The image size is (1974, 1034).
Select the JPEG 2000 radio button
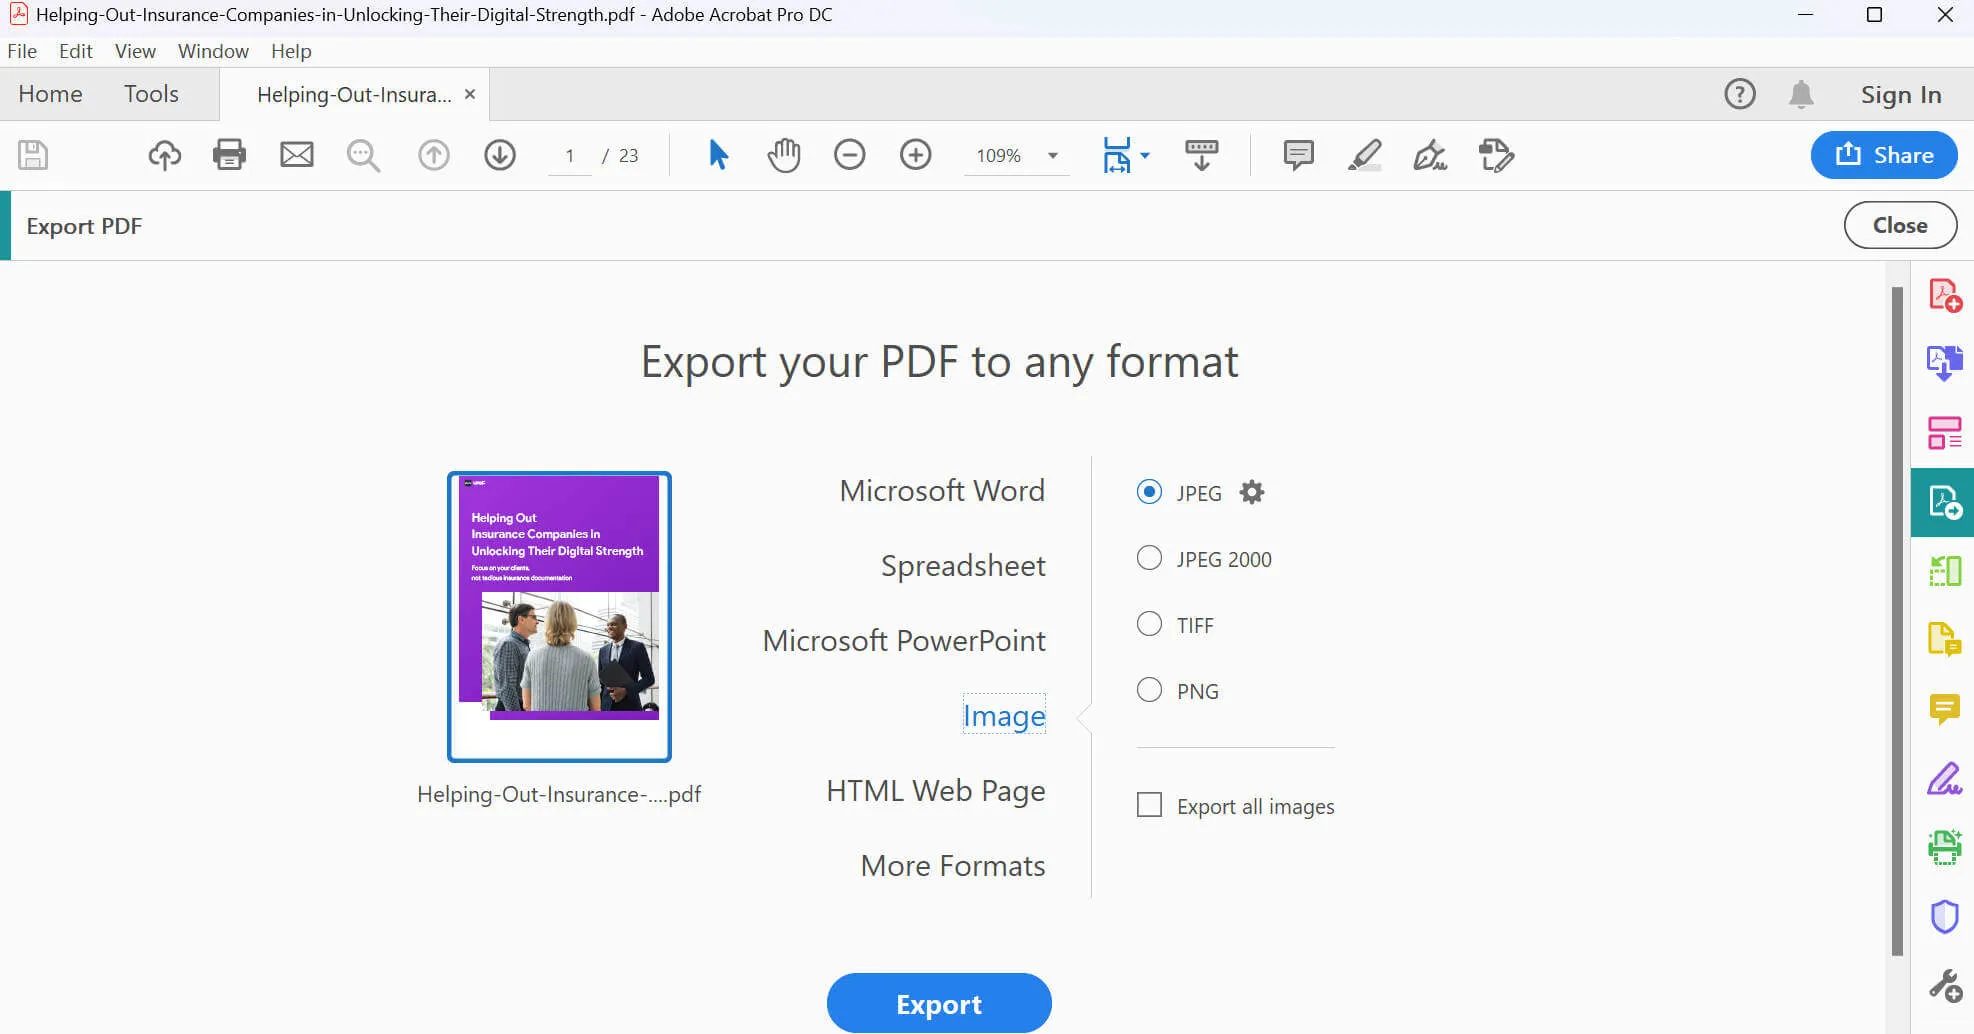tap(1149, 558)
